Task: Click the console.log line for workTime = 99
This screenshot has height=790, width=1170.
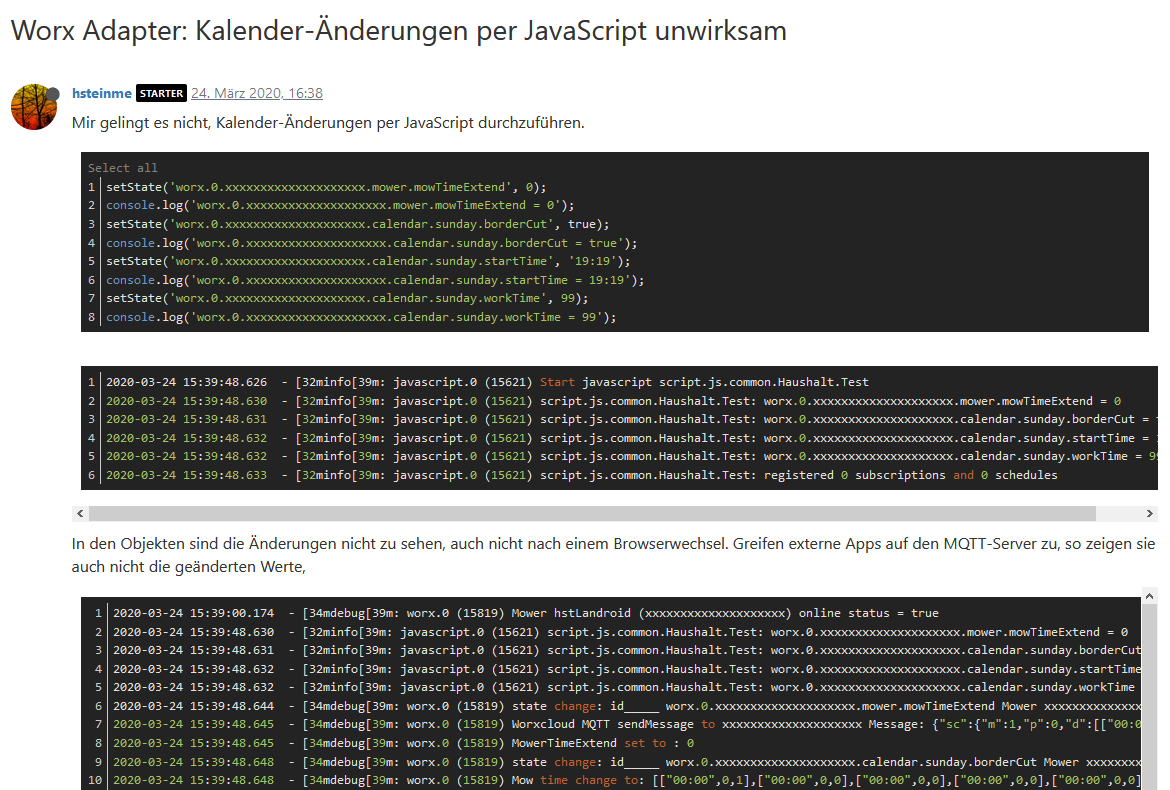Action: click(361, 317)
